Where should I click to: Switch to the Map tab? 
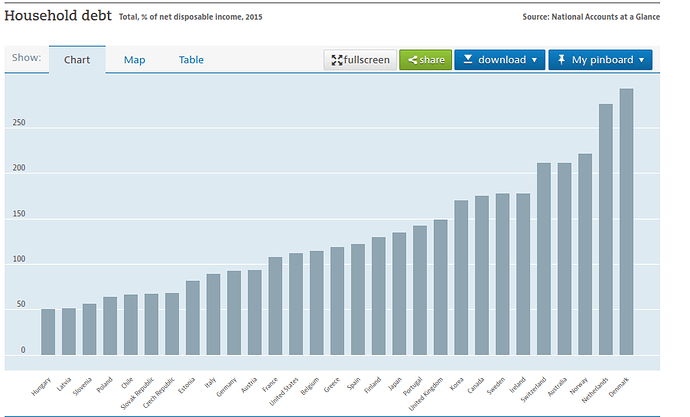134,60
